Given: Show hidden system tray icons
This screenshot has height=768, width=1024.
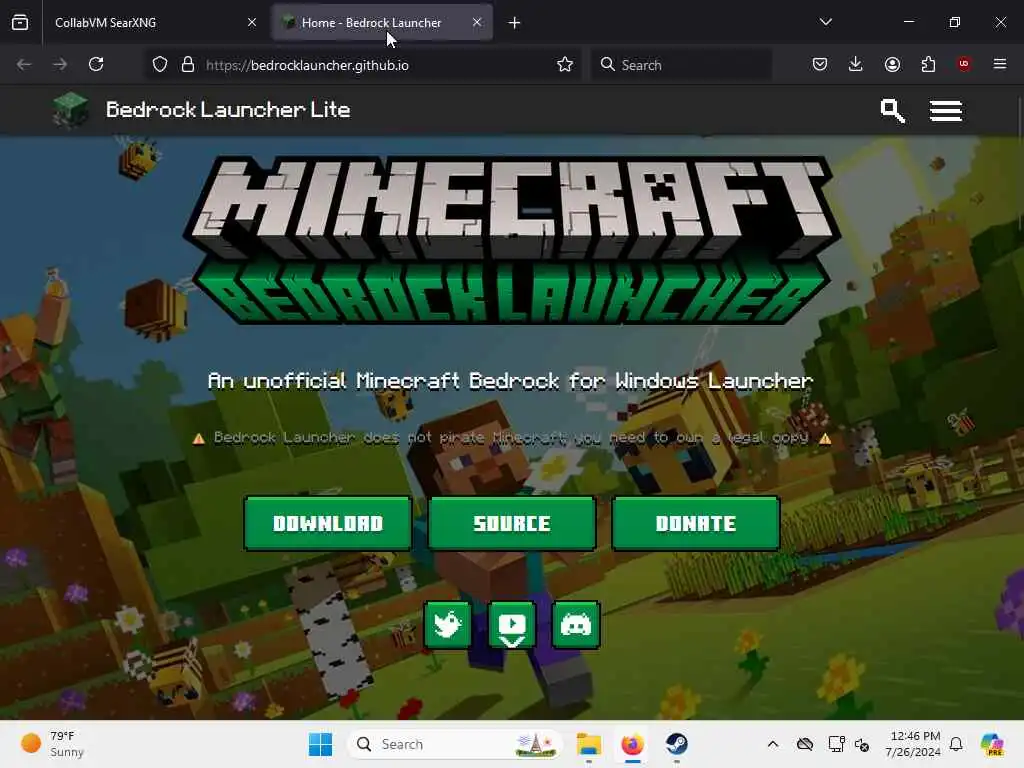Looking at the screenshot, I should click(x=773, y=744).
